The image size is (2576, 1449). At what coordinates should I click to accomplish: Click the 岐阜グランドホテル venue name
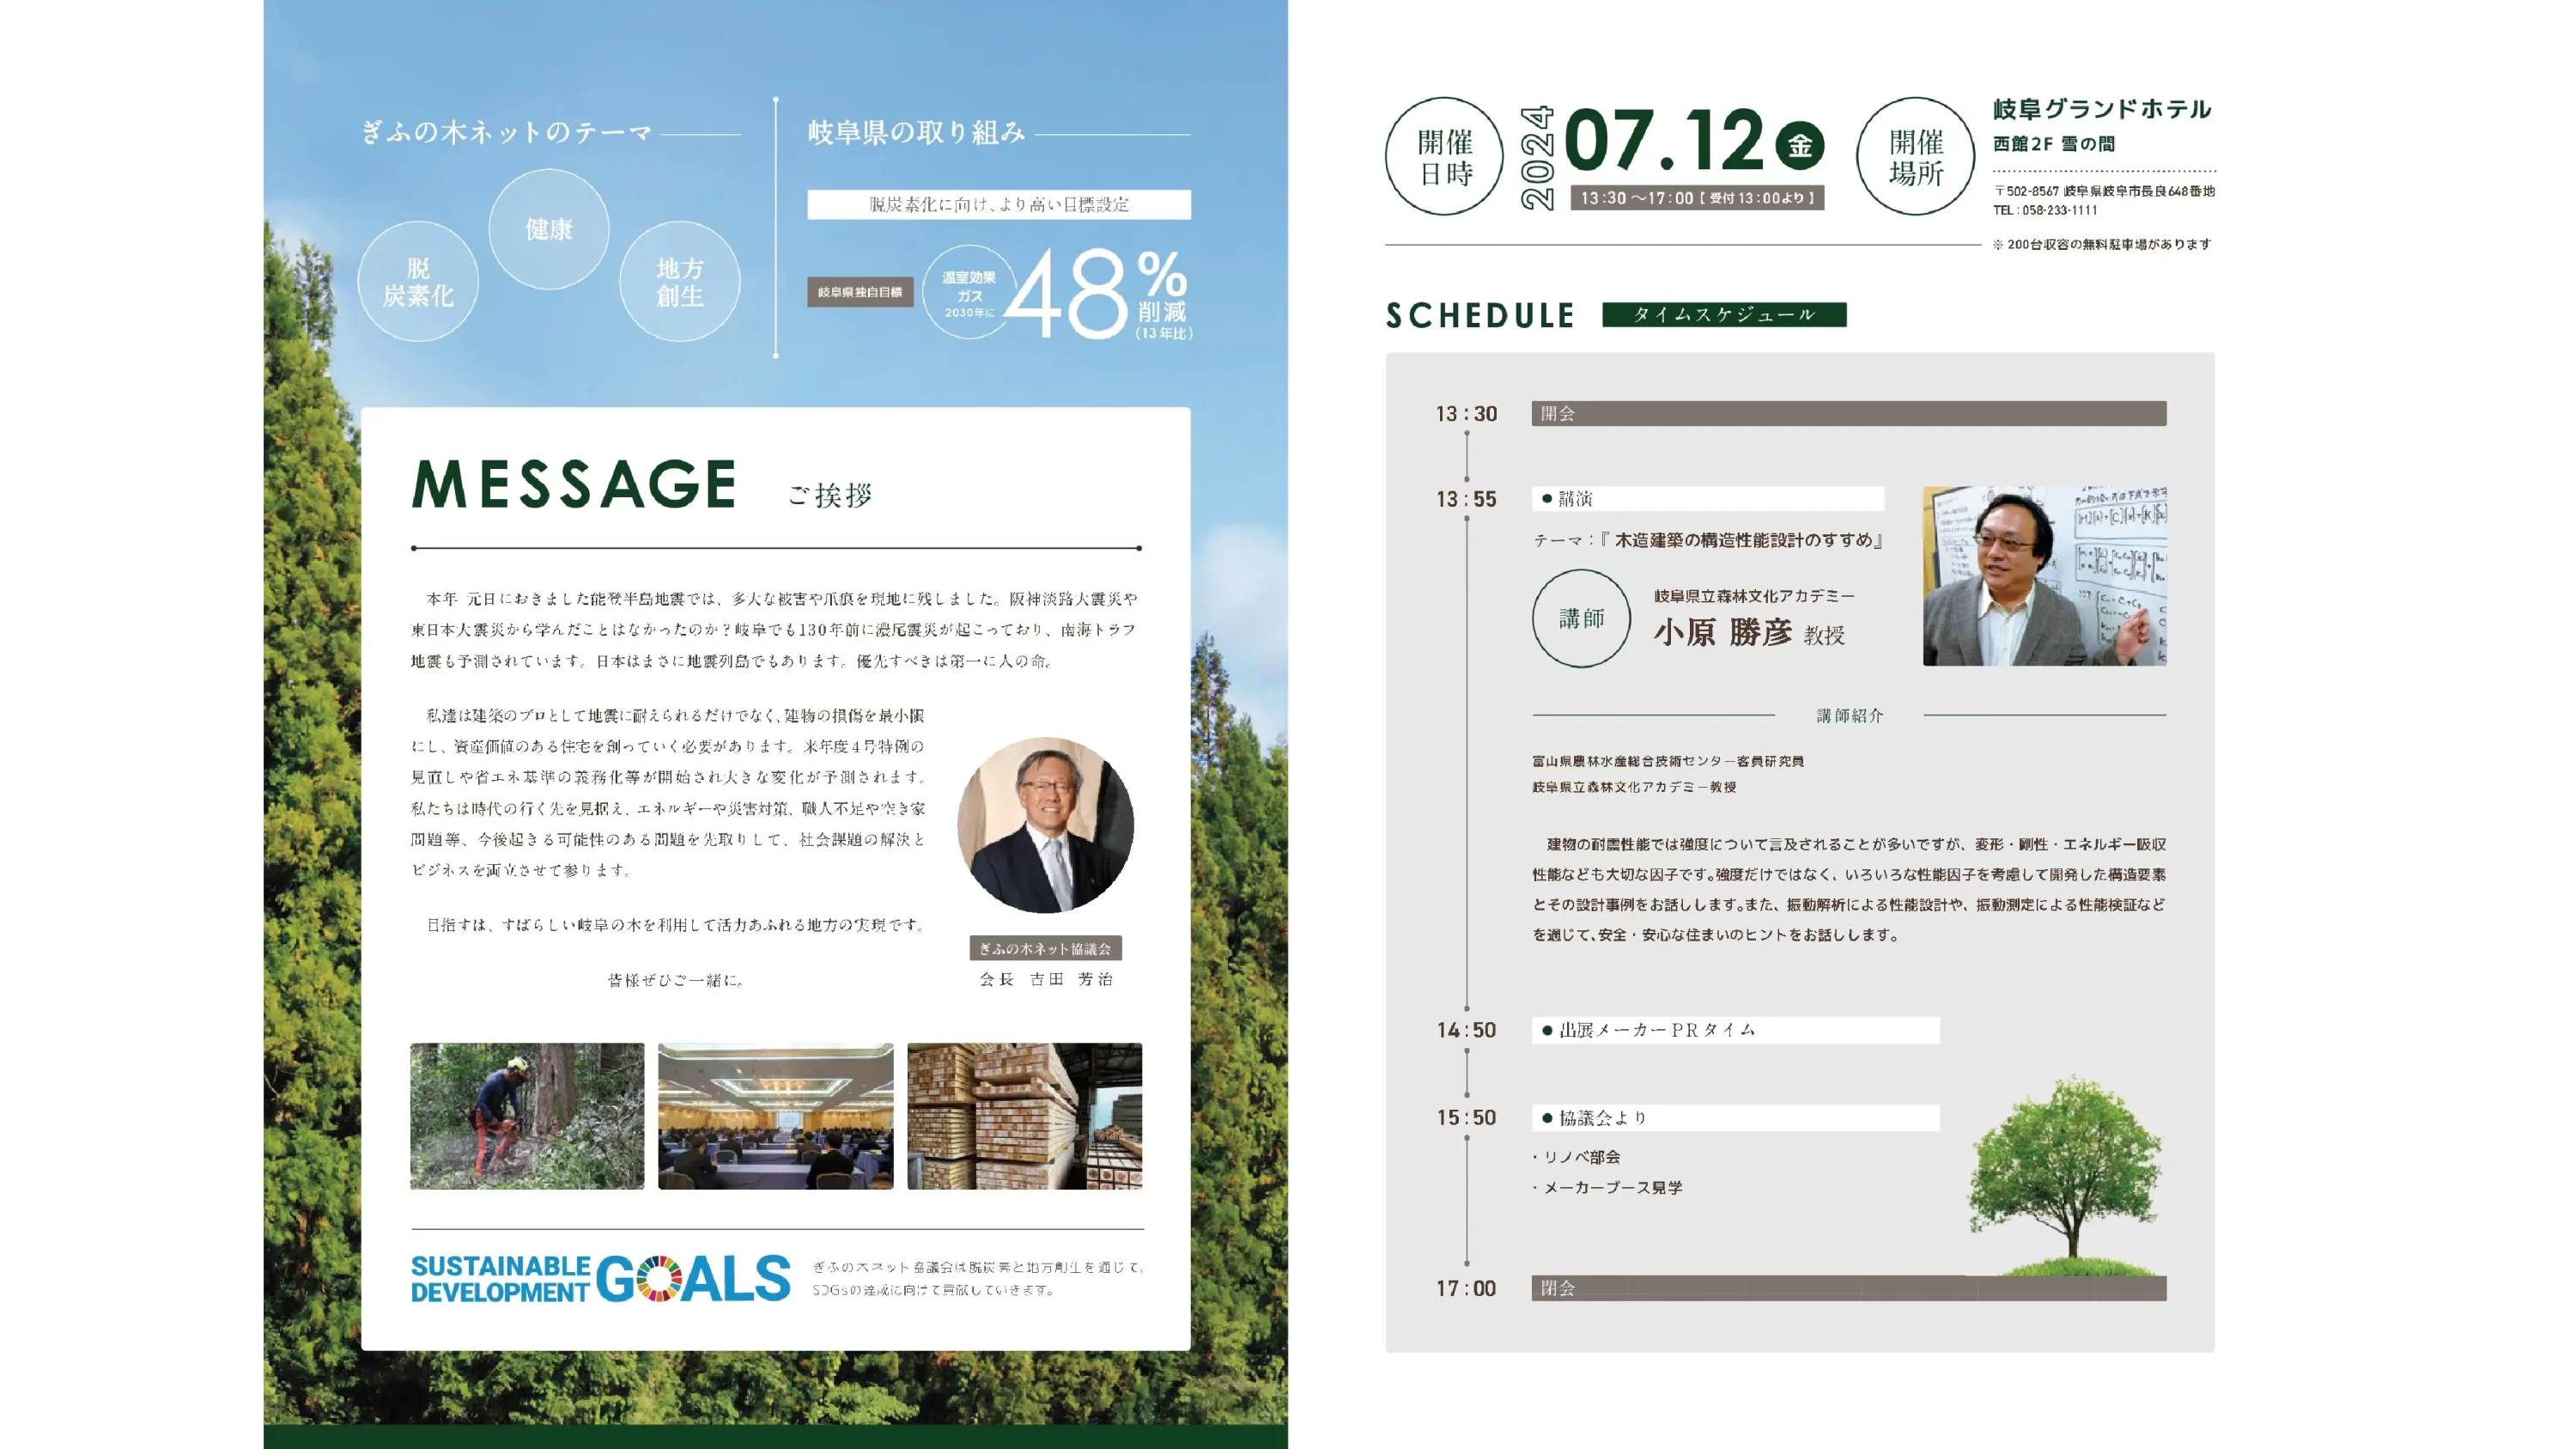point(2102,109)
